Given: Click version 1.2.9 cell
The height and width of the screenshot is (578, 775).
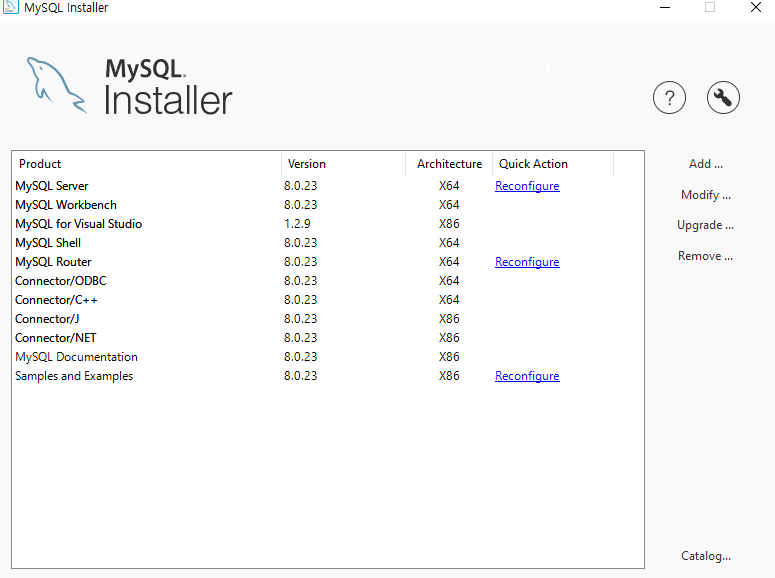Looking at the screenshot, I should pos(298,224).
